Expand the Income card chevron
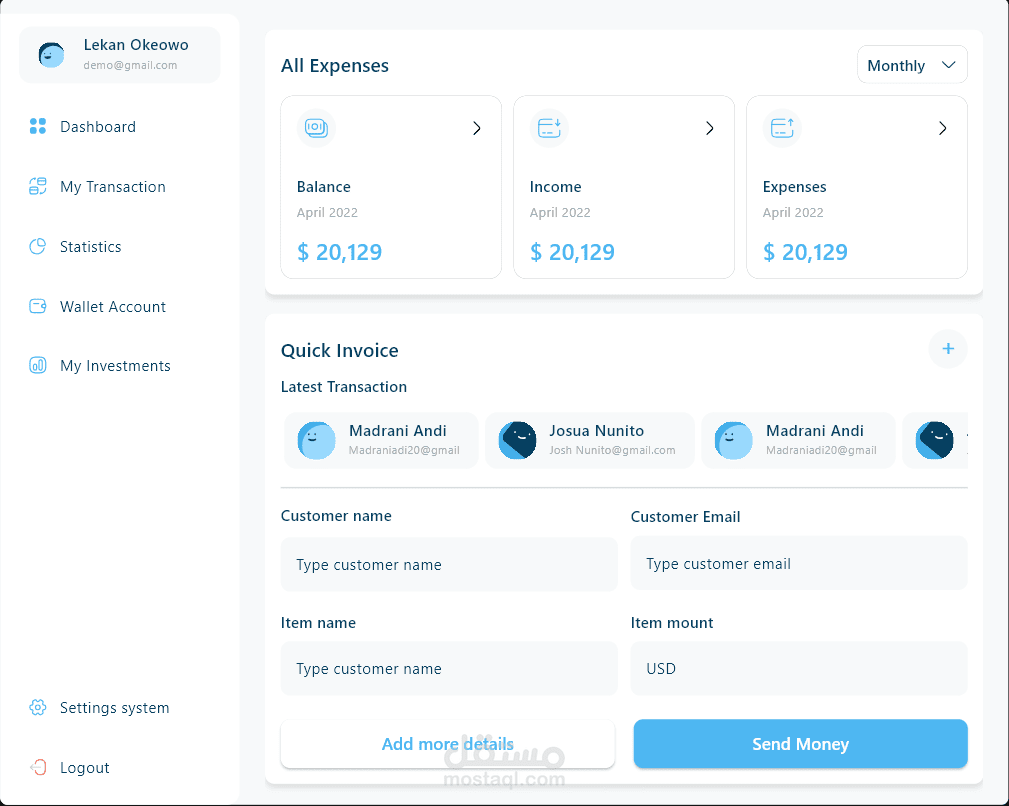 click(710, 128)
